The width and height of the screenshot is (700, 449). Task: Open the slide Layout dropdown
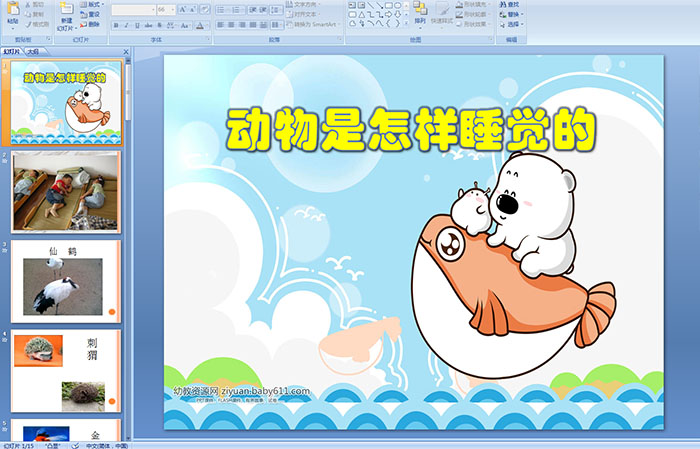(92, 5)
